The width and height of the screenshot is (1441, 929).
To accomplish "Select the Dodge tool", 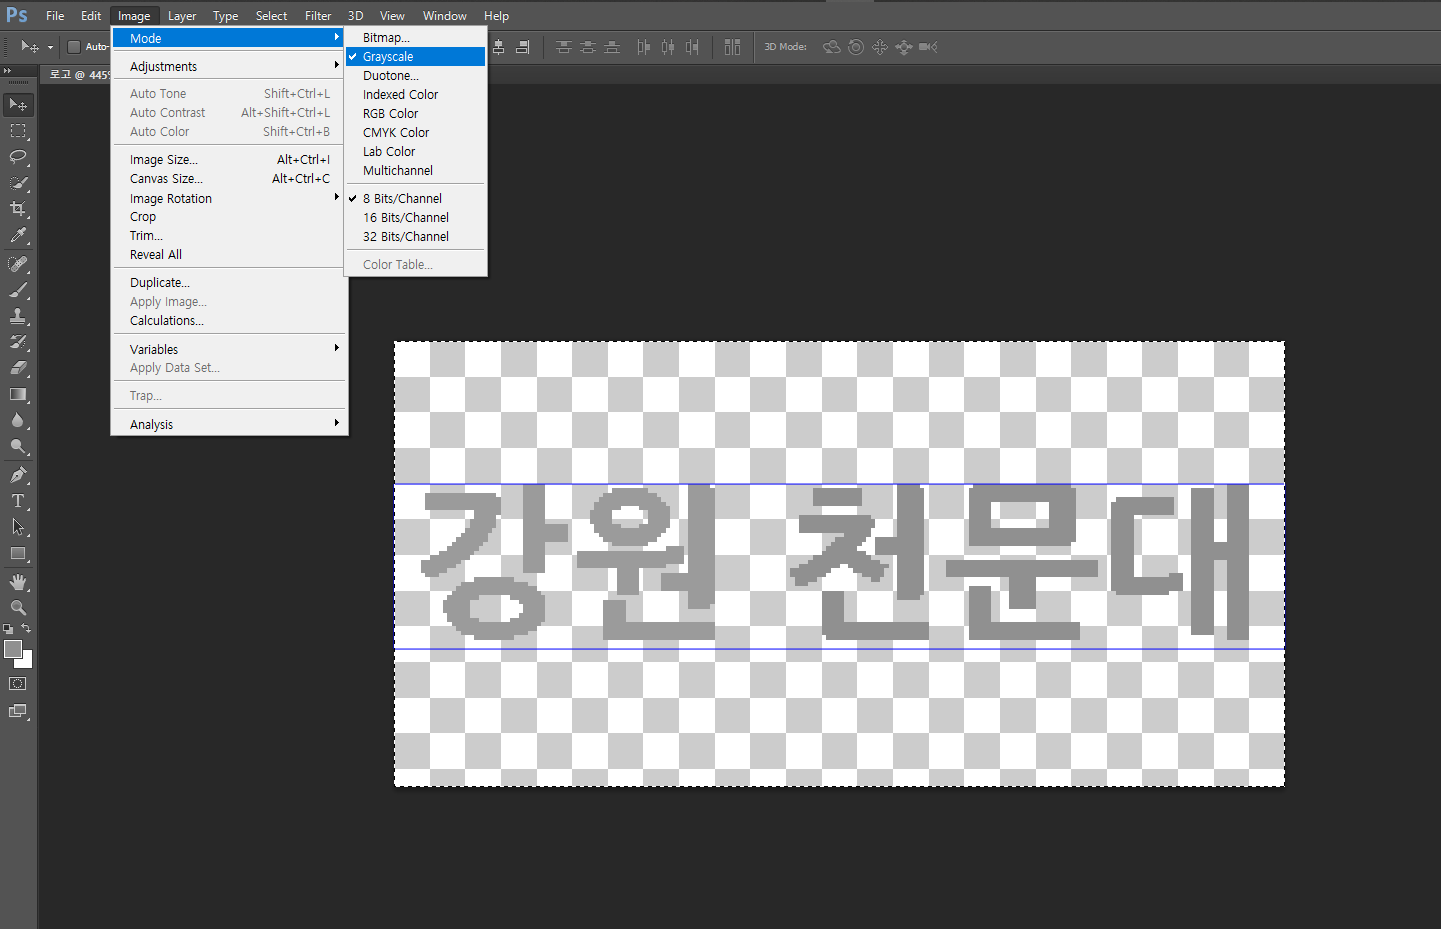I will tap(18, 447).
